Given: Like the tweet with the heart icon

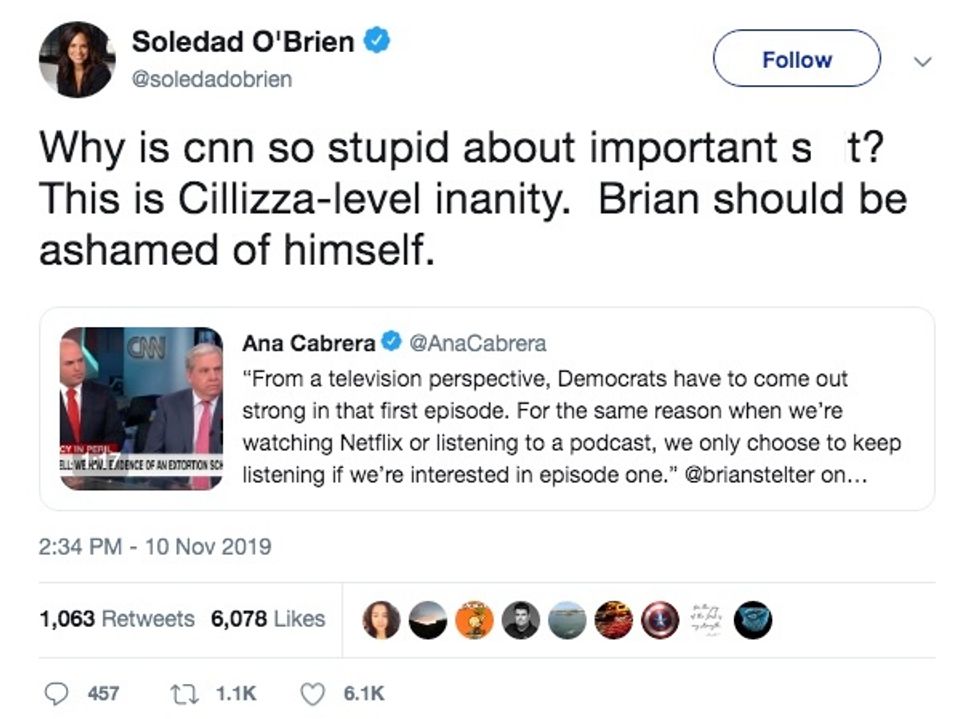Looking at the screenshot, I should click(x=313, y=693).
